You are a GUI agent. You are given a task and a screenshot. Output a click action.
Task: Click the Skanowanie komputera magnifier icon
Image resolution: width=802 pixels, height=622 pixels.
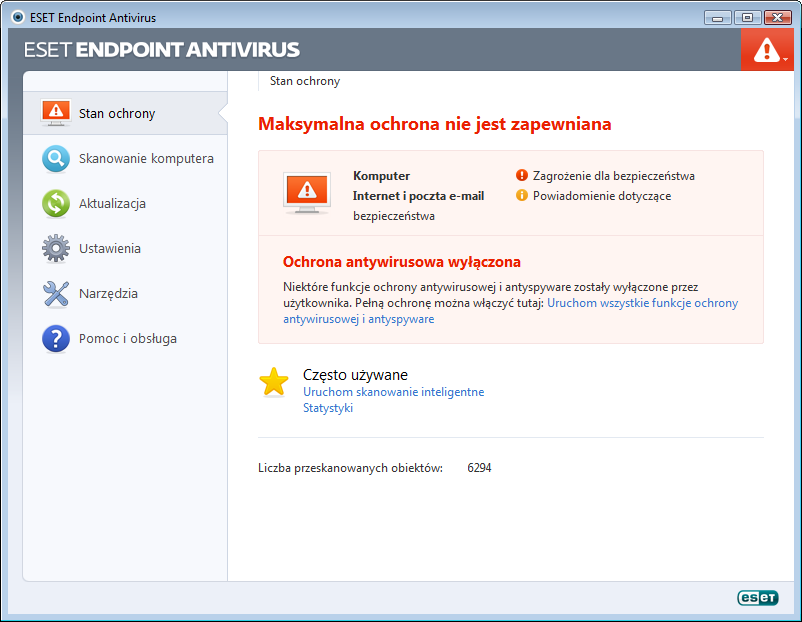pyautogui.click(x=56, y=159)
